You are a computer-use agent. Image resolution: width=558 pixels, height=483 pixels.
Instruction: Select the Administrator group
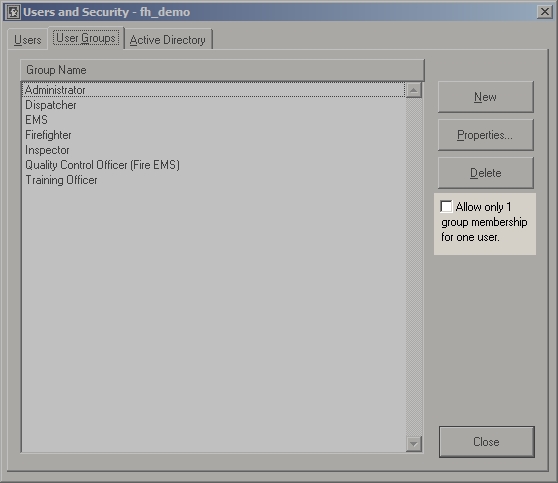click(x=213, y=90)
